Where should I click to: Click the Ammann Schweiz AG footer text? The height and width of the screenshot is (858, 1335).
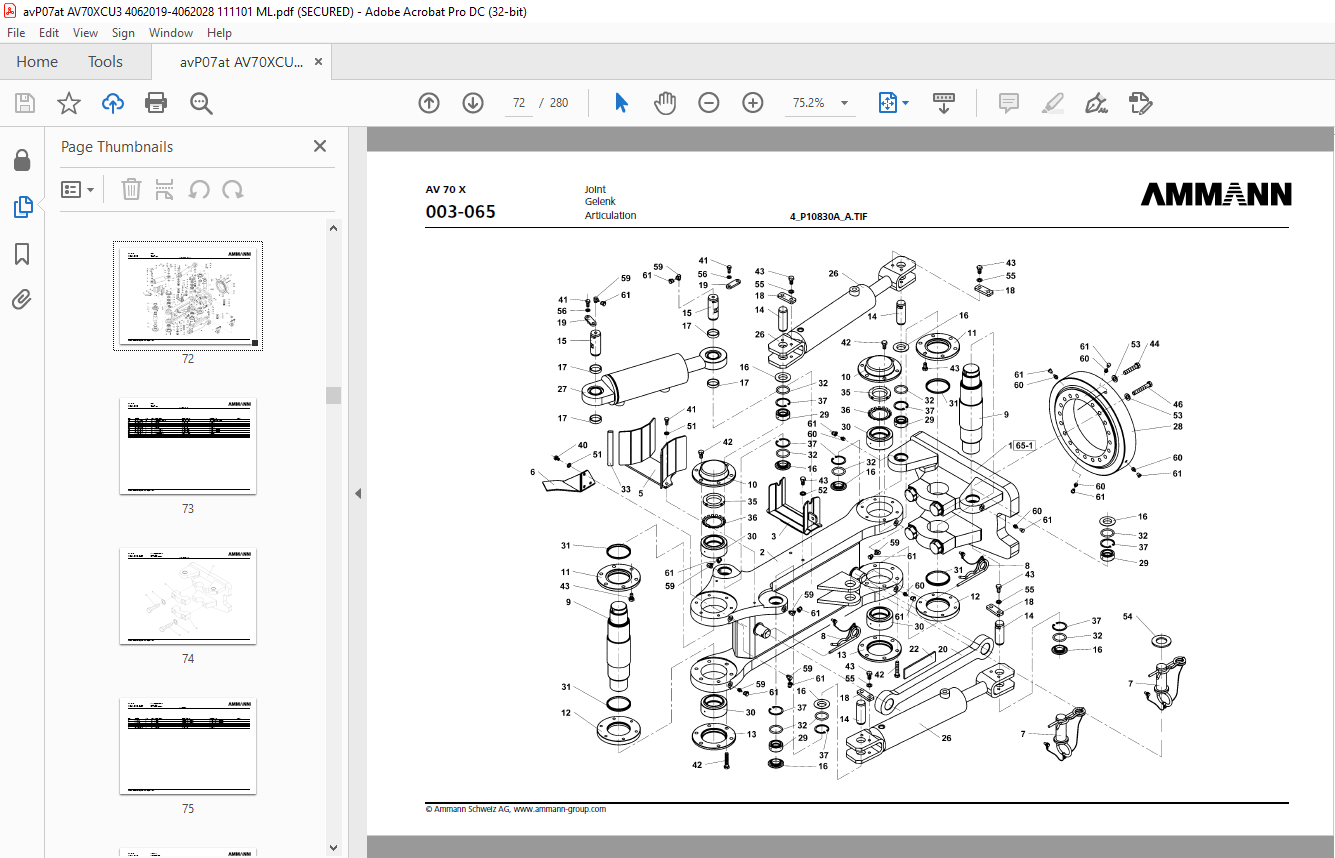(x=516, y=809)
